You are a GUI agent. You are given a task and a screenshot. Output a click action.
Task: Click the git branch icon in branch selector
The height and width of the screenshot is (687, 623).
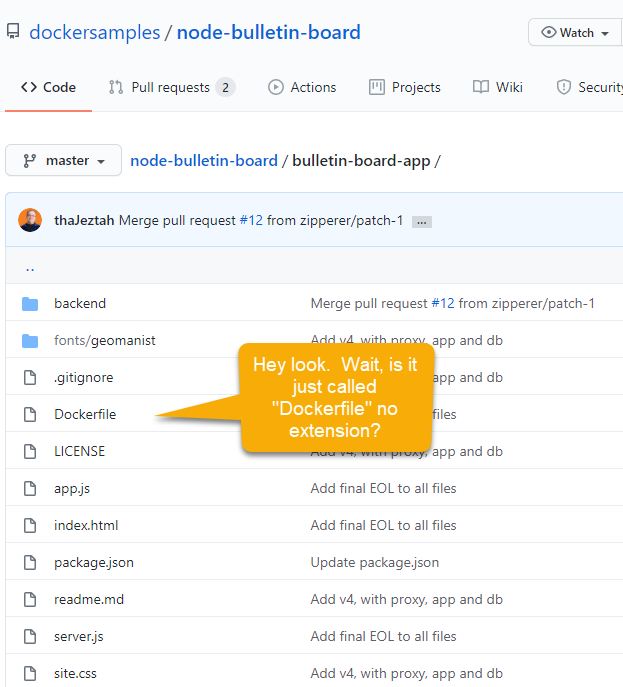pyautogui.click(x=29, y=161)
